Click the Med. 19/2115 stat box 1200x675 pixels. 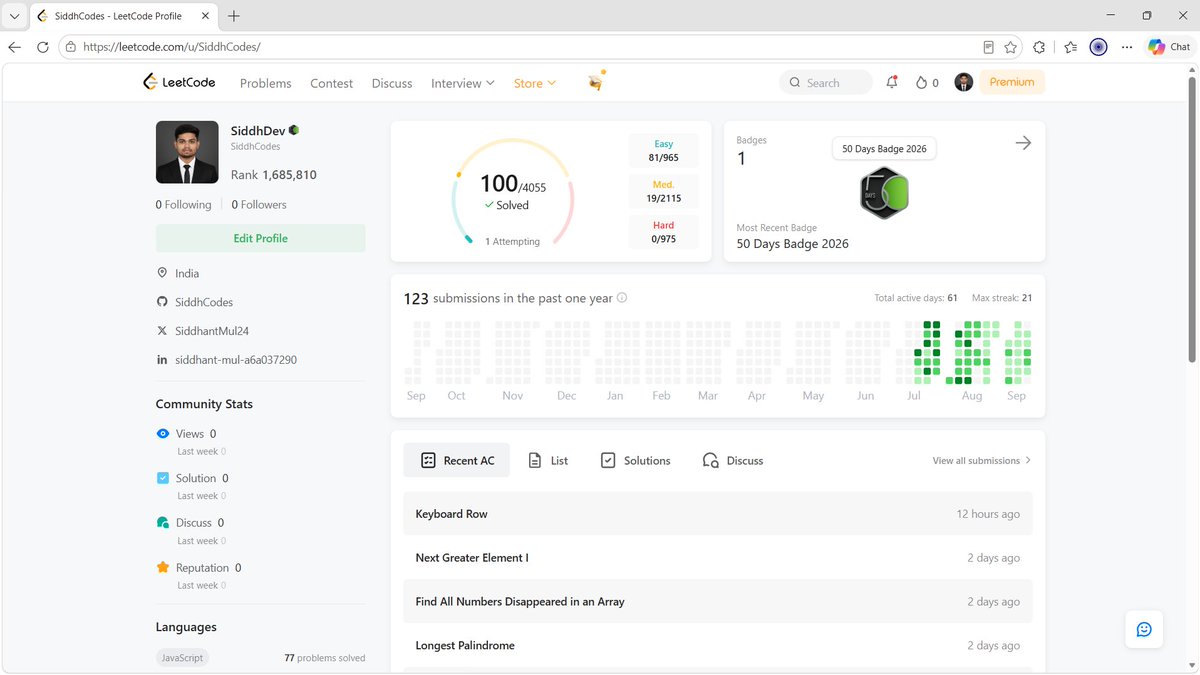coord(664,191)
